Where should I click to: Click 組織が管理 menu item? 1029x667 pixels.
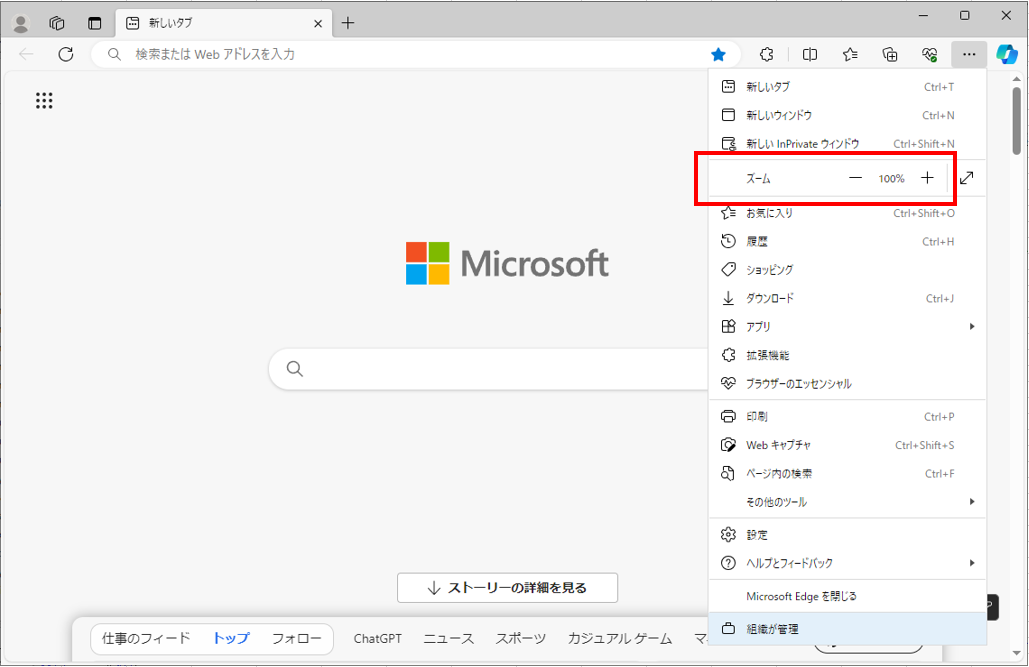(x=847, y=629)
